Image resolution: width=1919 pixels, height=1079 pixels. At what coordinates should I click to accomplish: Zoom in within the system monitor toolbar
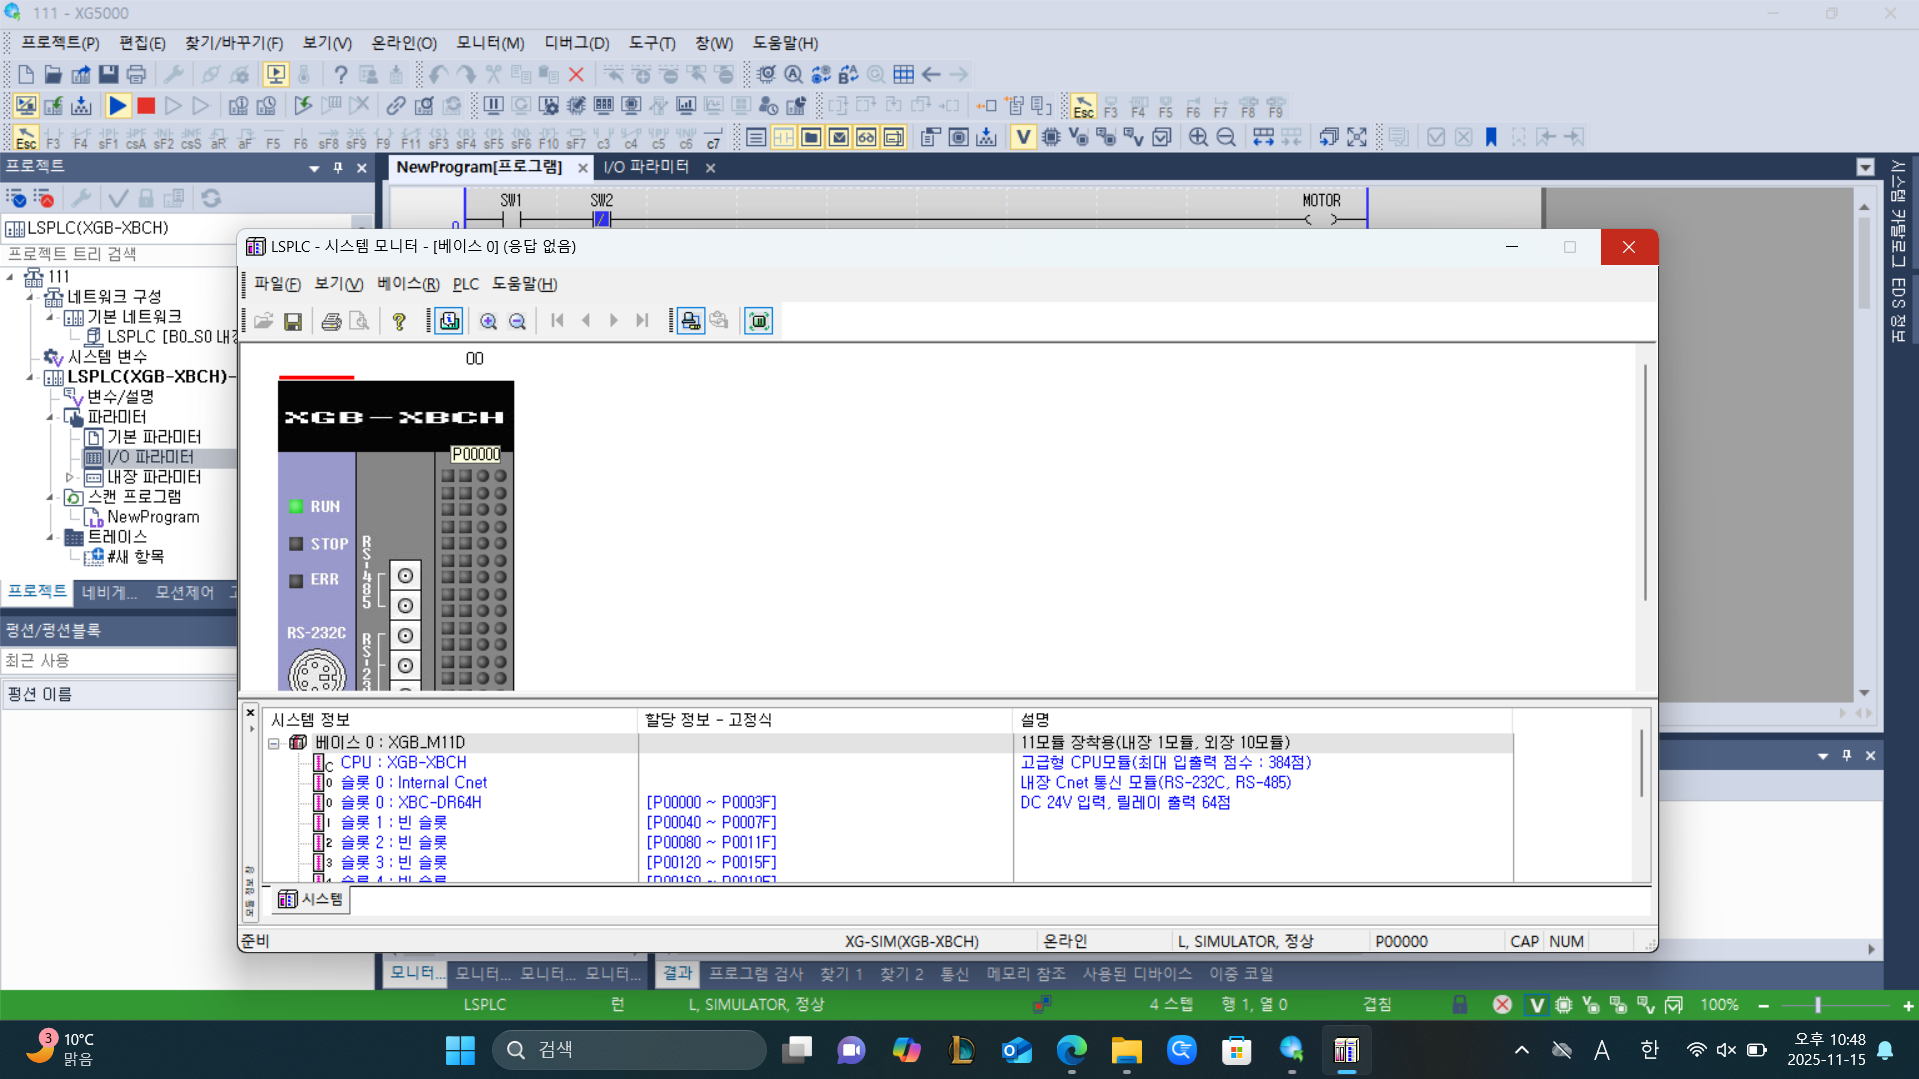489,321
